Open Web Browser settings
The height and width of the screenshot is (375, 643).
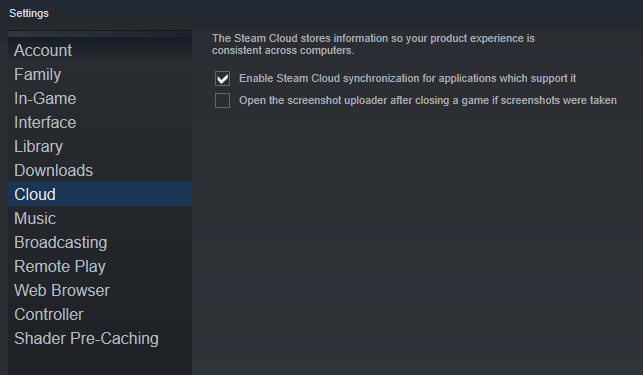tap(100, 290)
